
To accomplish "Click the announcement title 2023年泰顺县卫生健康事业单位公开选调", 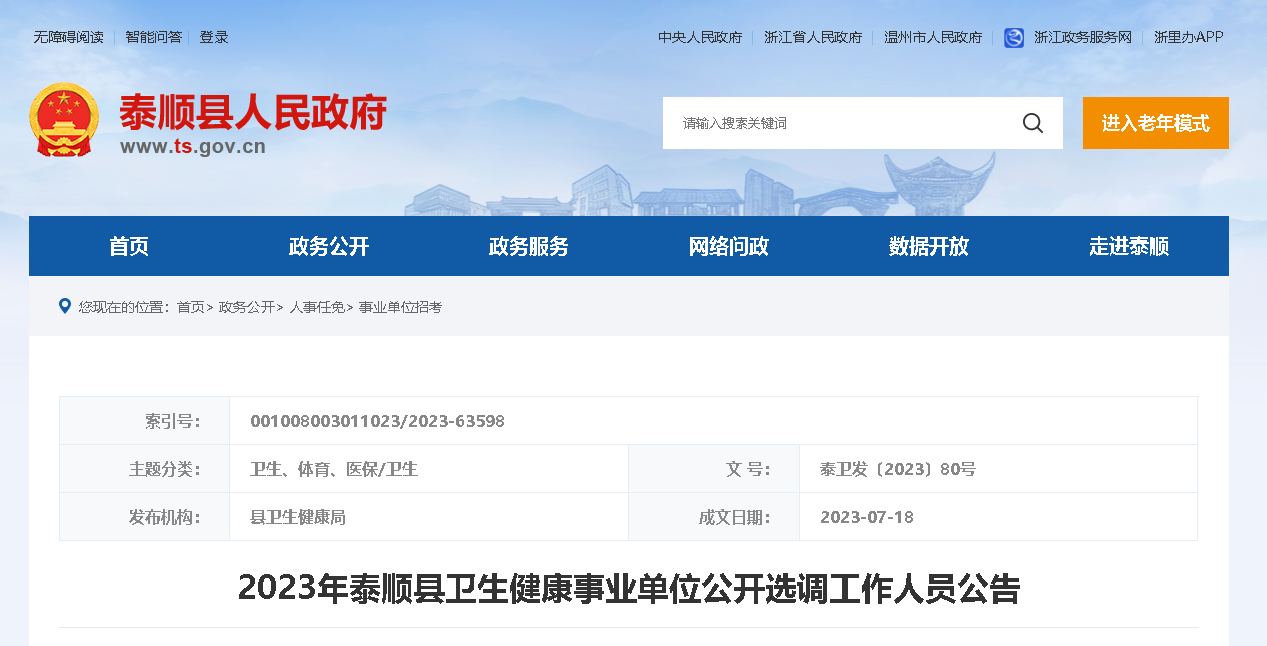I will (628, 589).
